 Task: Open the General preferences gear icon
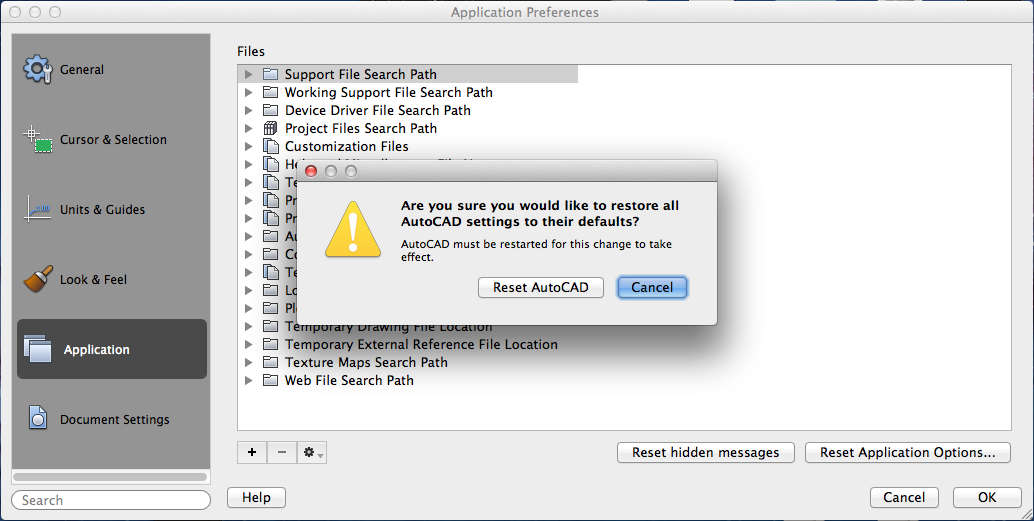click(38, 69)
